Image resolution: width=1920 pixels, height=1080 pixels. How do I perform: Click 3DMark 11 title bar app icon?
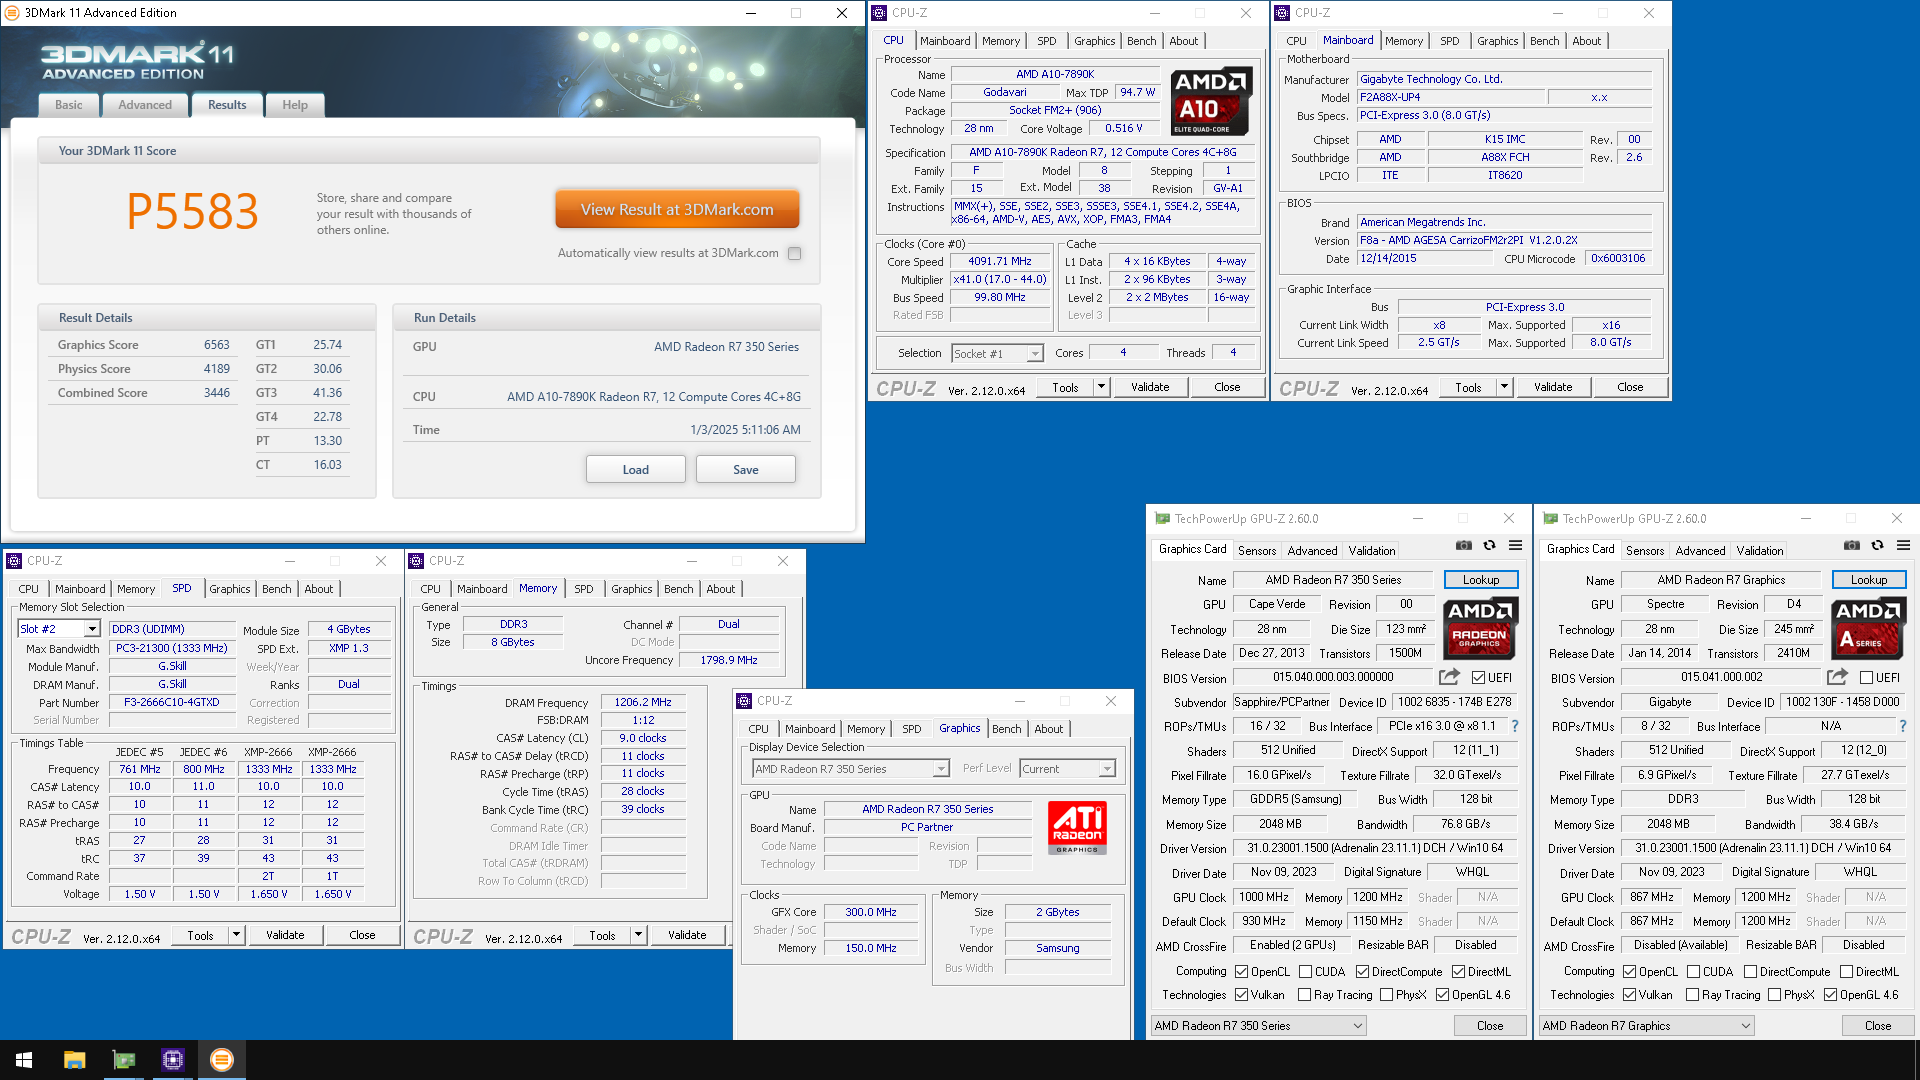coord(13,13)
